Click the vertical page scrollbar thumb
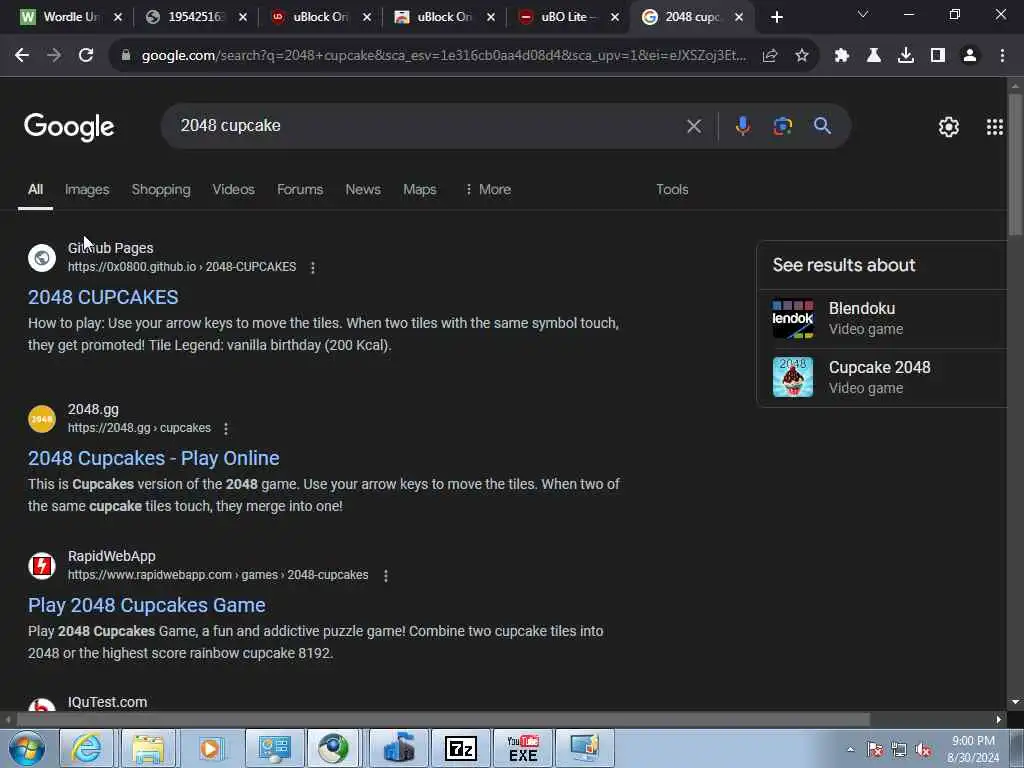Viewport: 1024px width, 768px height. click(1015, 165)
